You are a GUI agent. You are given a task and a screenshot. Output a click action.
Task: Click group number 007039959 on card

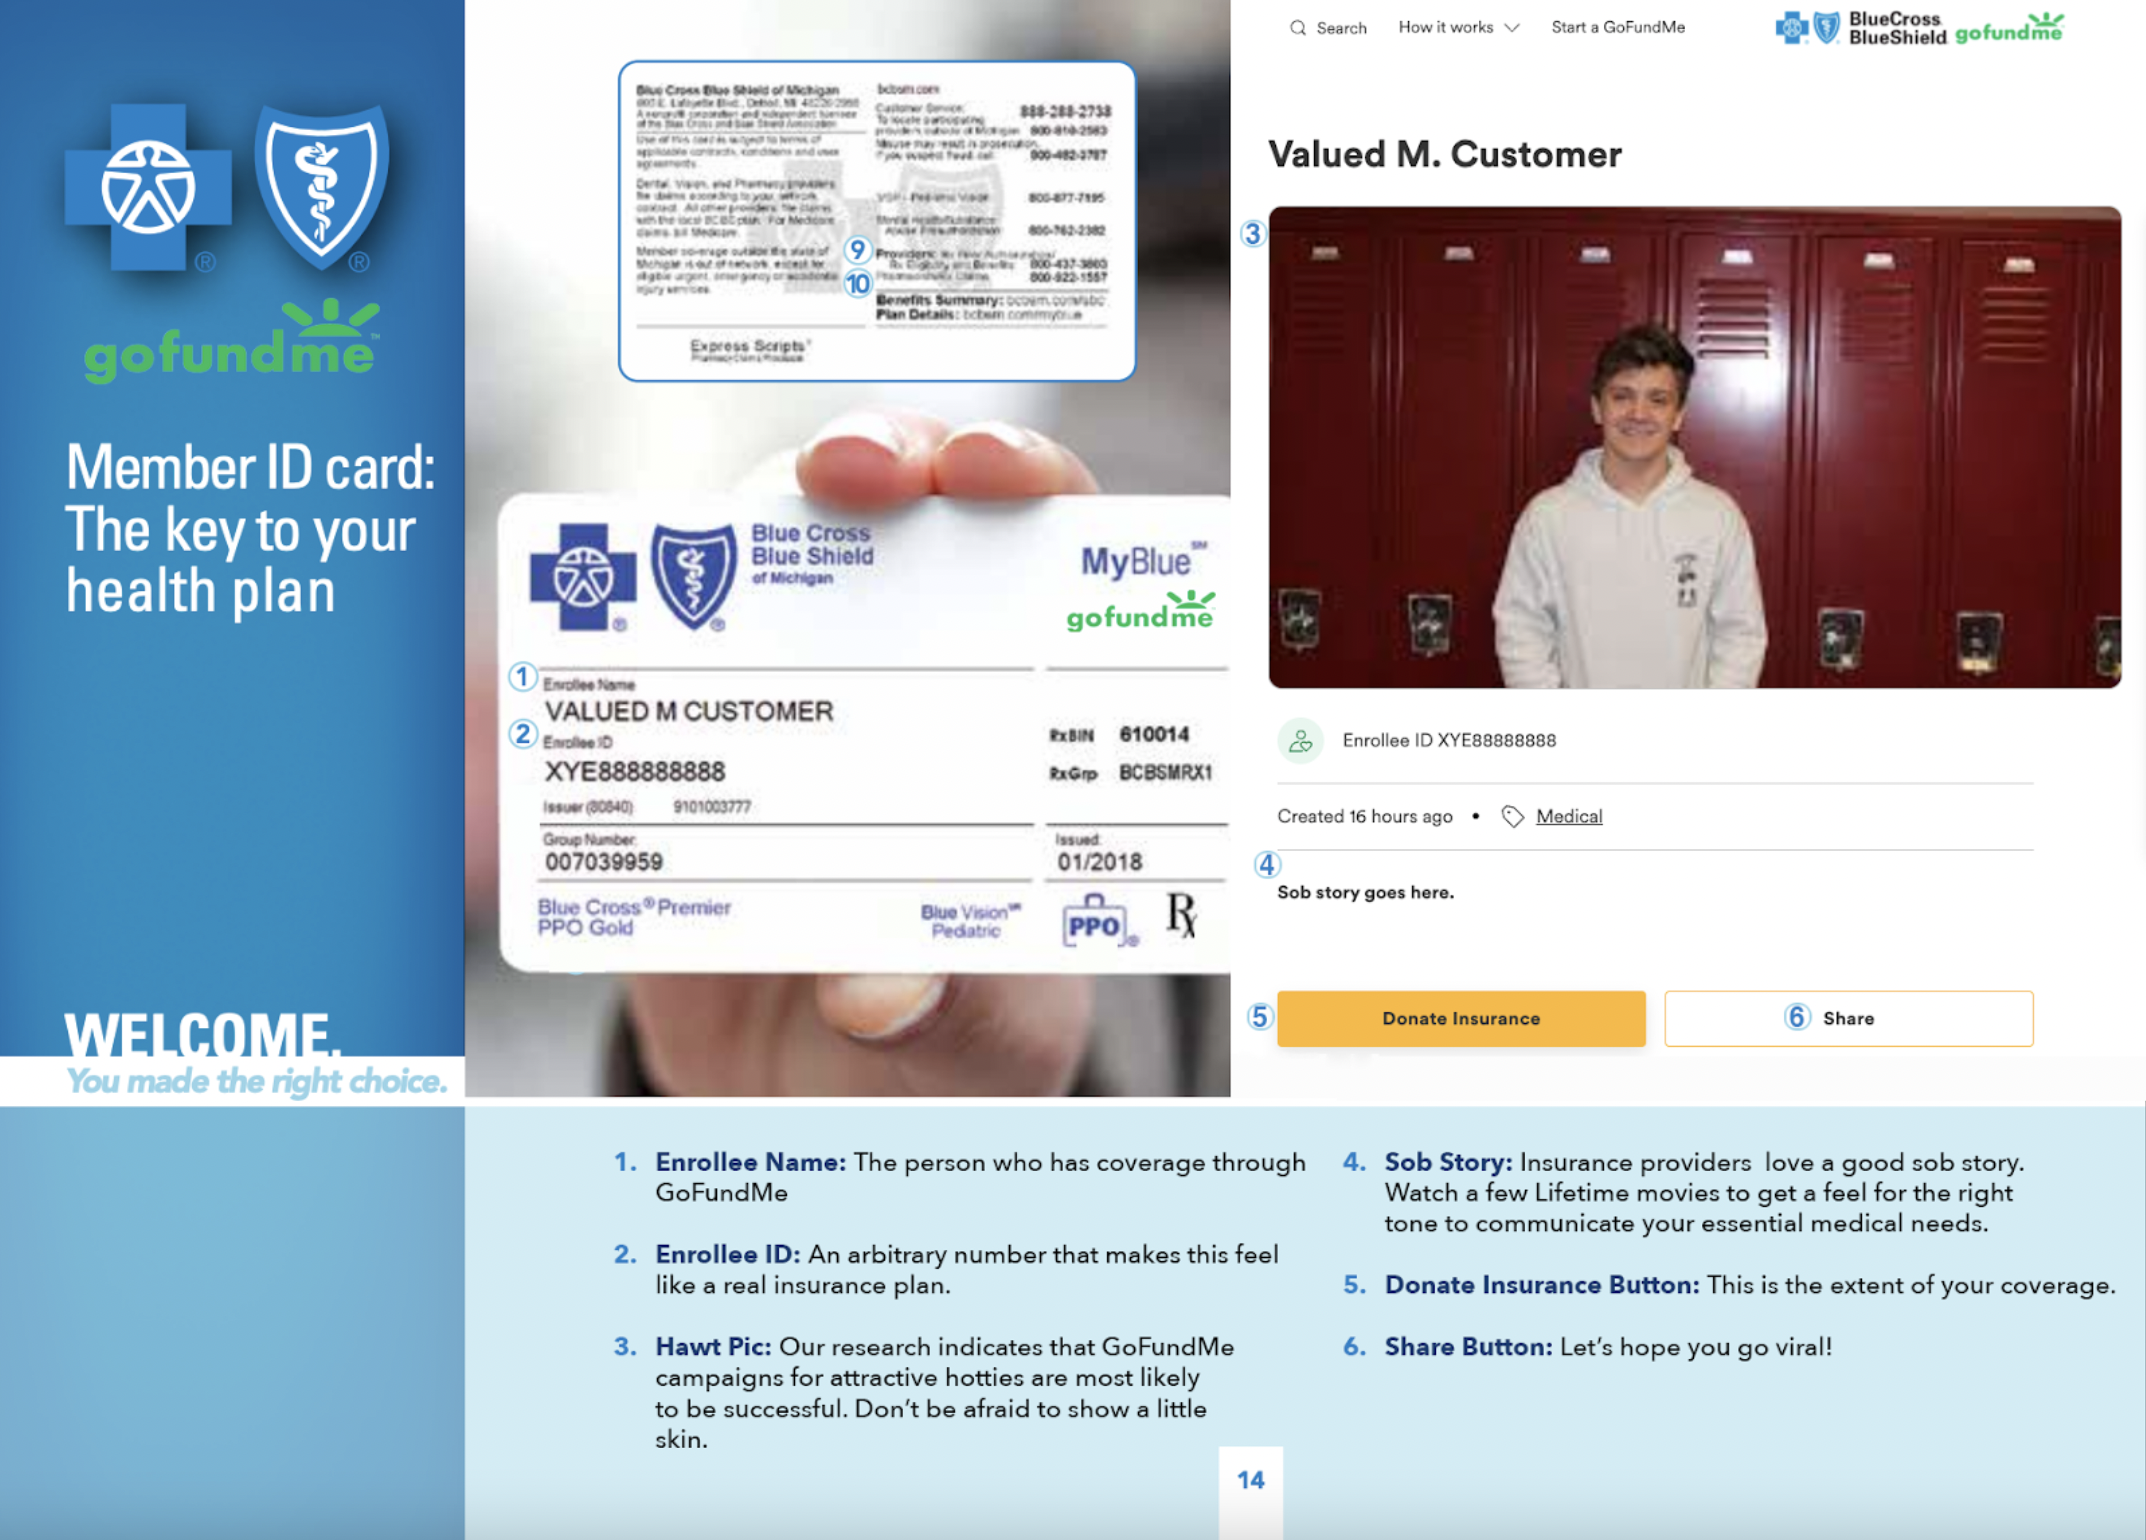tap(604, 861)
